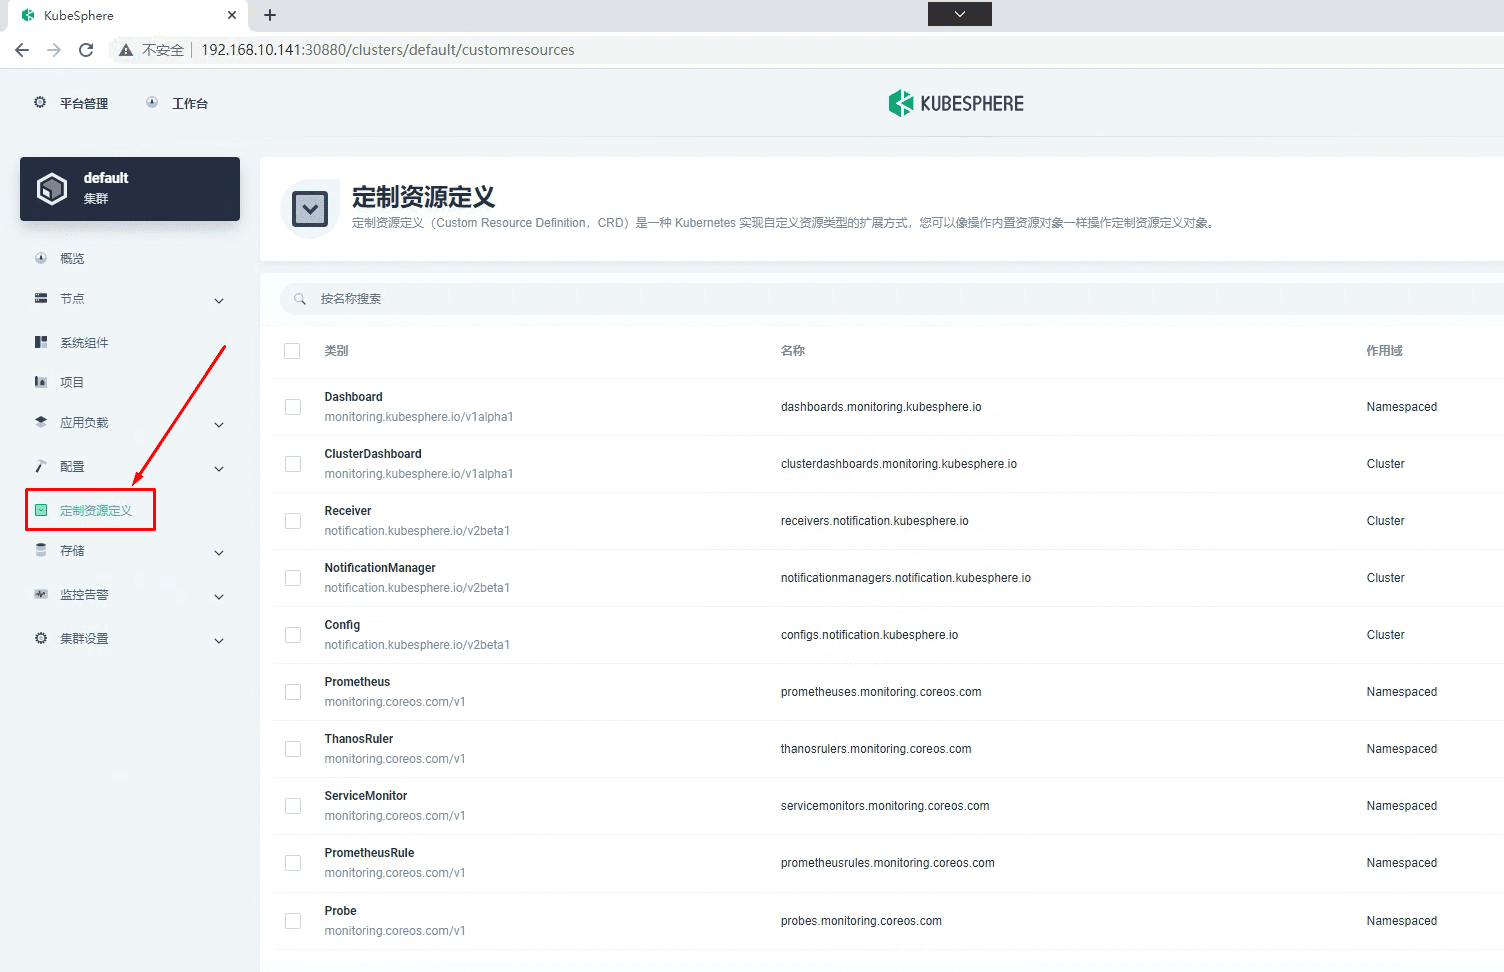Click the 作用域 column header
Screen dimensions: 1504x972
(1384, 351)
